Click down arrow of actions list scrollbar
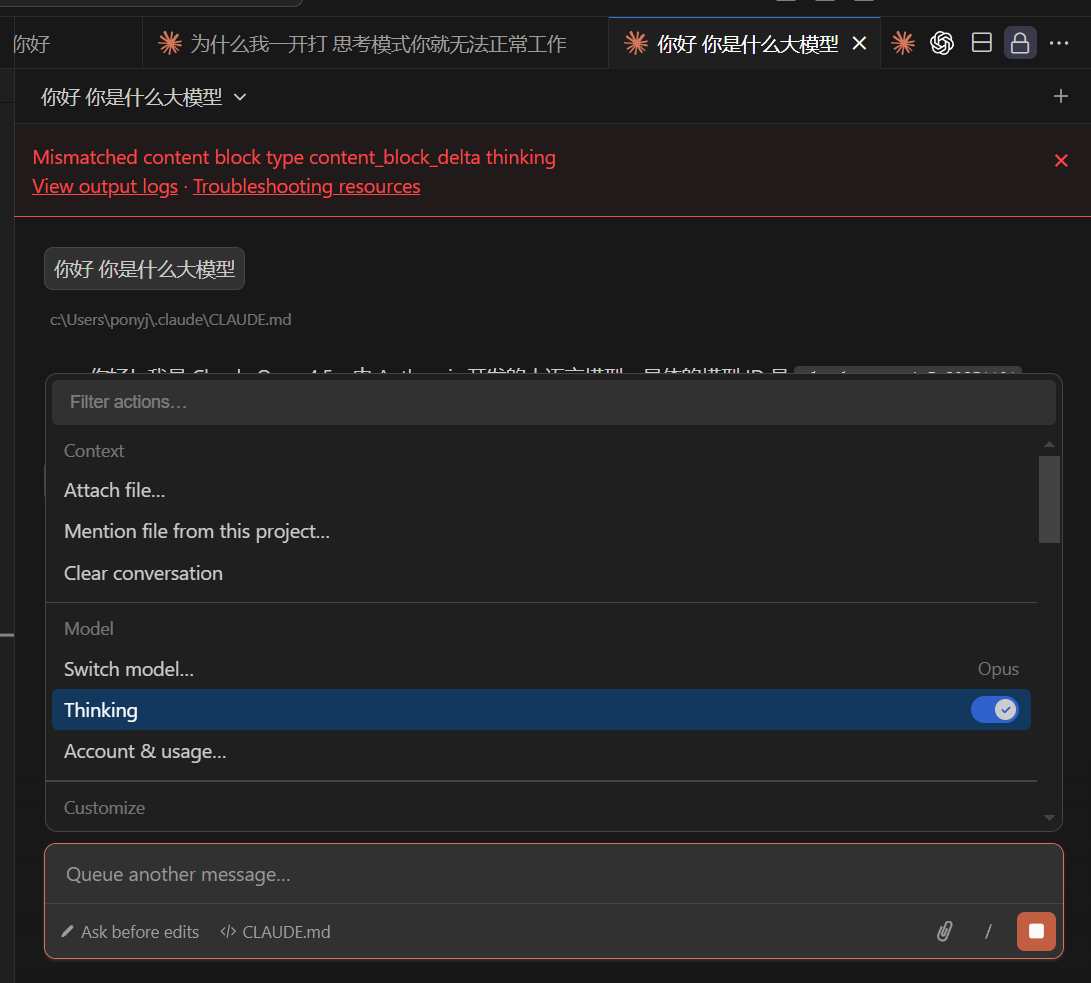Image resolution: width=1091 pixels, height=983 pixels. click(x=1049, y=817)
